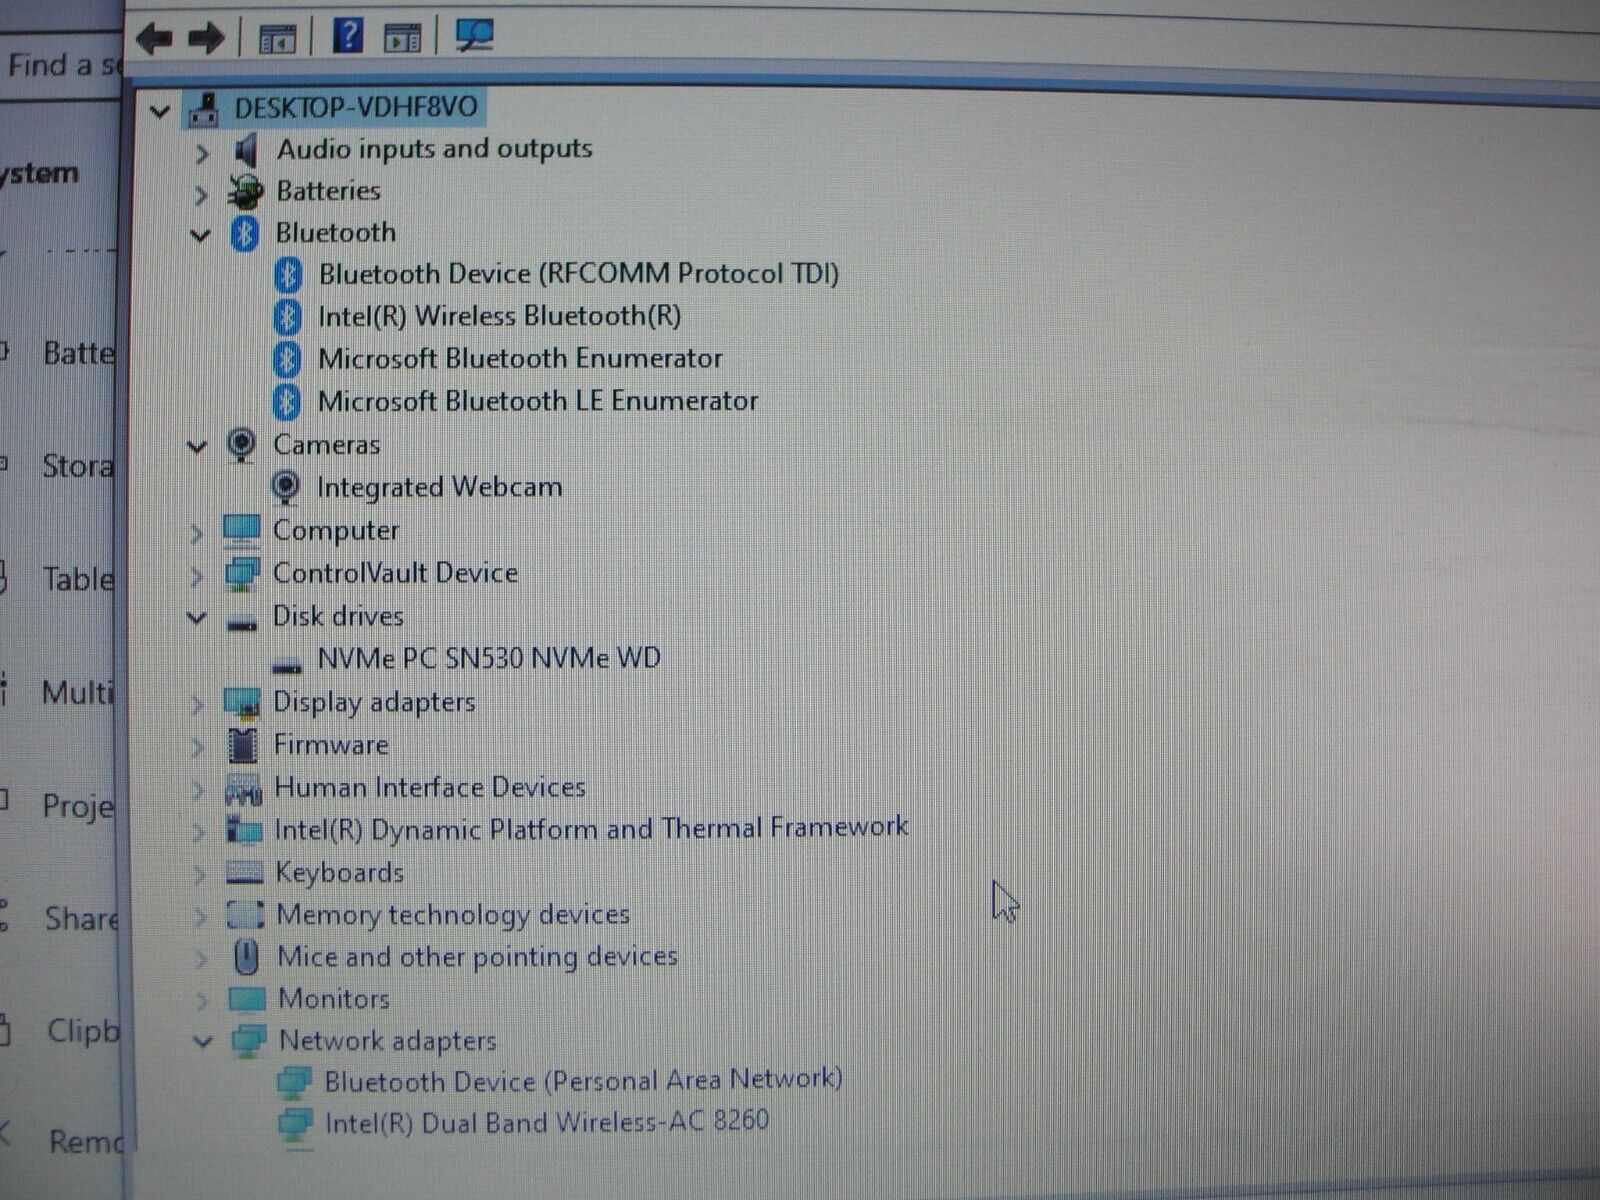
Task: Click icon of Intel(R) Wireless Bluetooth(R)
Action: click(x=288, y=317)
